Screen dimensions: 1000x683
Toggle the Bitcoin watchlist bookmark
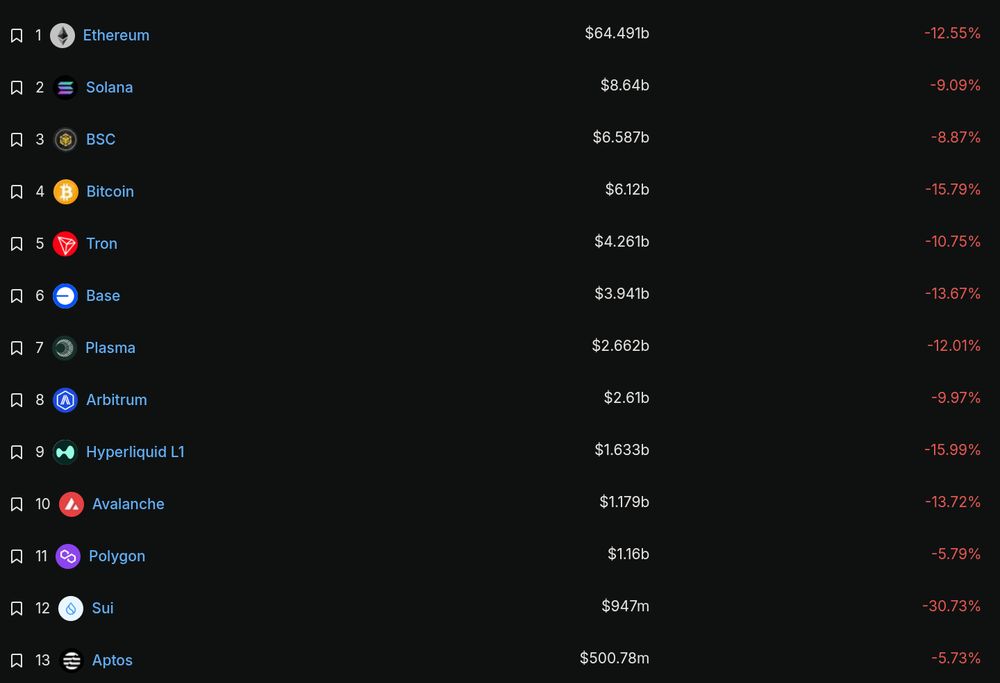pyautogui.click(x=16, y=191)
